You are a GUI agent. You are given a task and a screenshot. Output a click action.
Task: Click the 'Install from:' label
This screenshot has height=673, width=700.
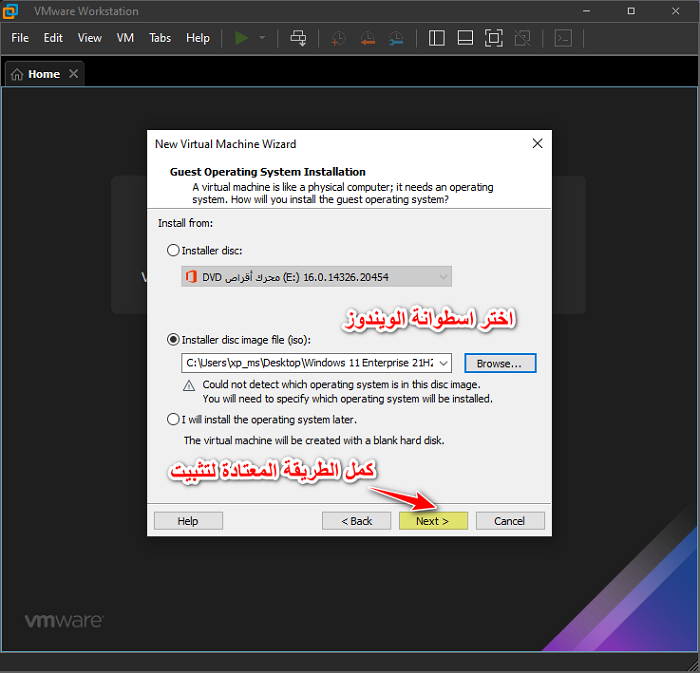click(185, 223)
